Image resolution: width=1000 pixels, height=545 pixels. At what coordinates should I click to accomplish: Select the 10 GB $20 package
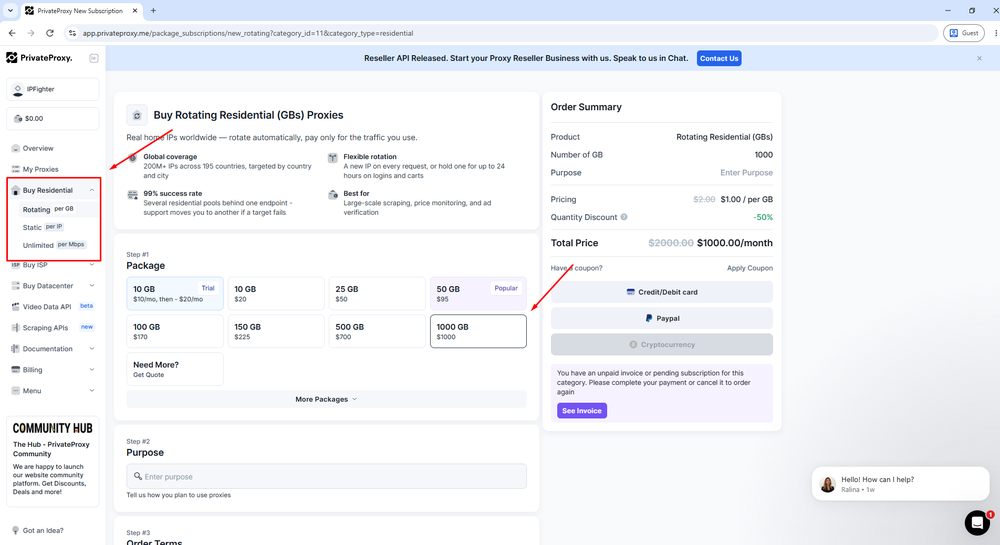[276, 294]
